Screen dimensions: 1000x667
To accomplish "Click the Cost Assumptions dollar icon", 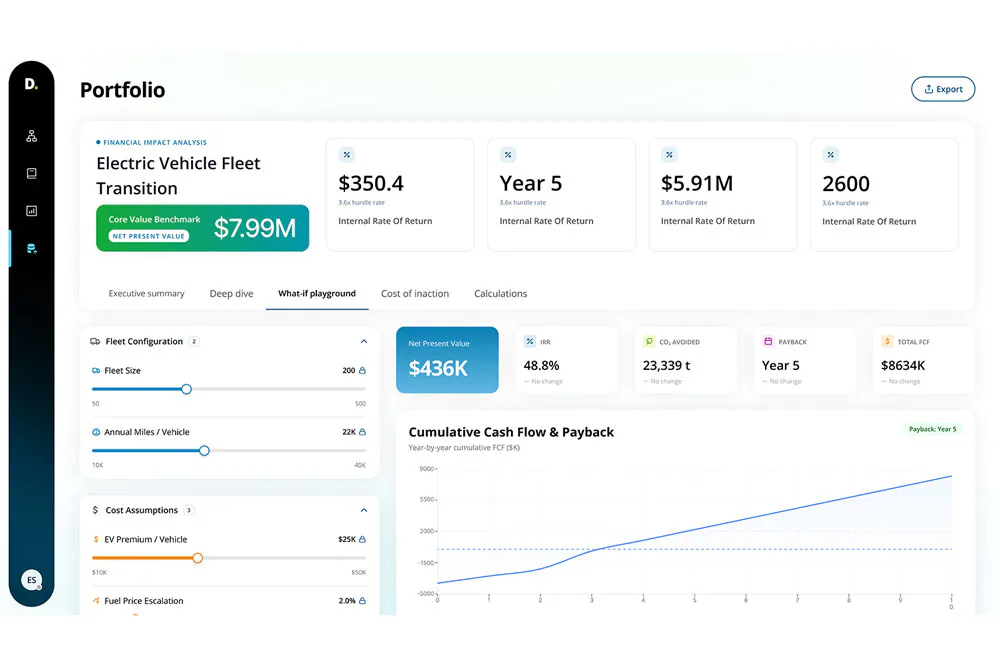I will [95, 510].
